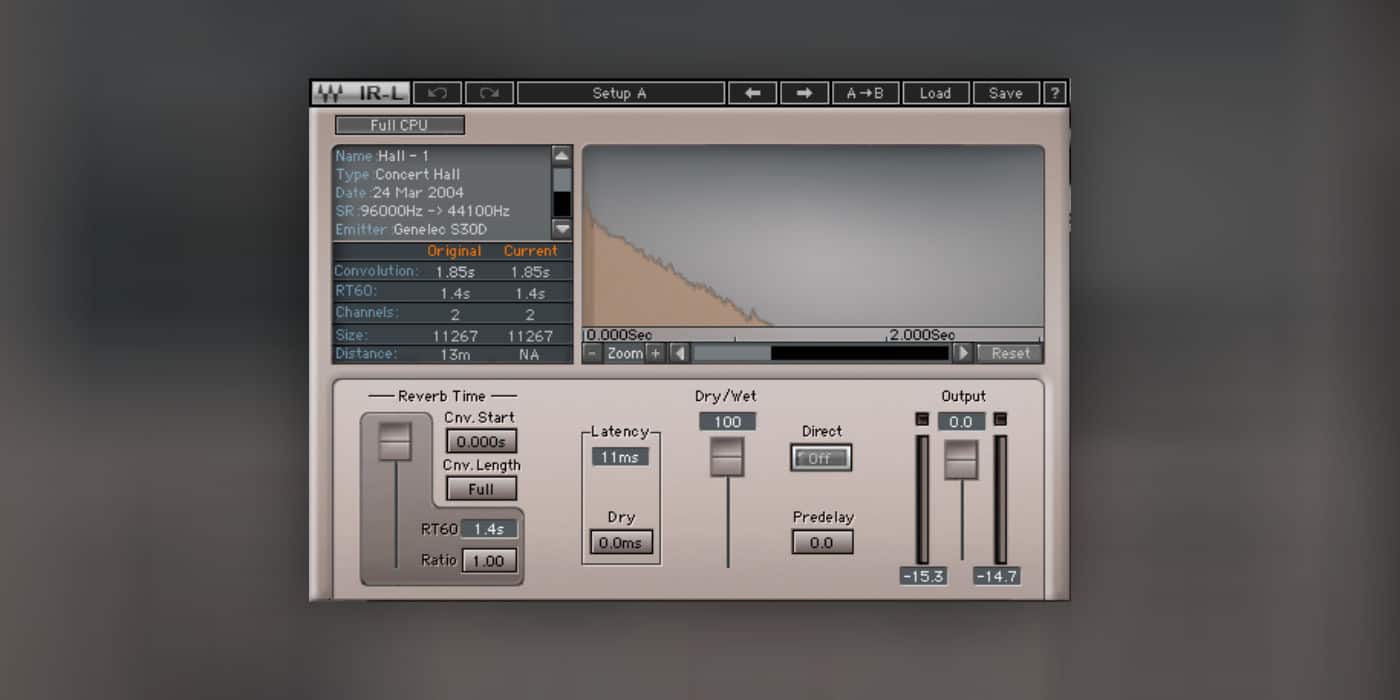Select the Ratio 1.00 value field
The width and height of the screenshot is (1400, 700).
click(x=489, y=561)
